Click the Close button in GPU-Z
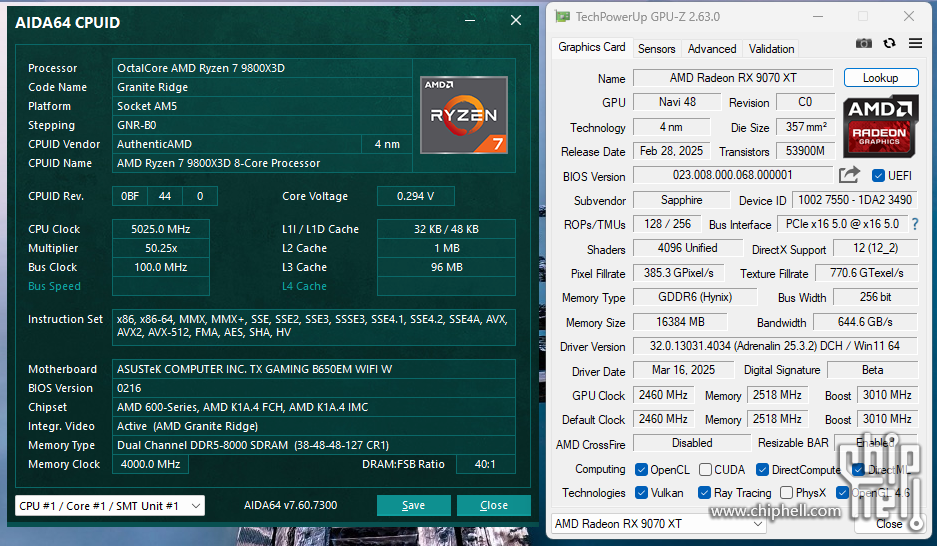The image size is (937, 546). [x=889, y=524]
